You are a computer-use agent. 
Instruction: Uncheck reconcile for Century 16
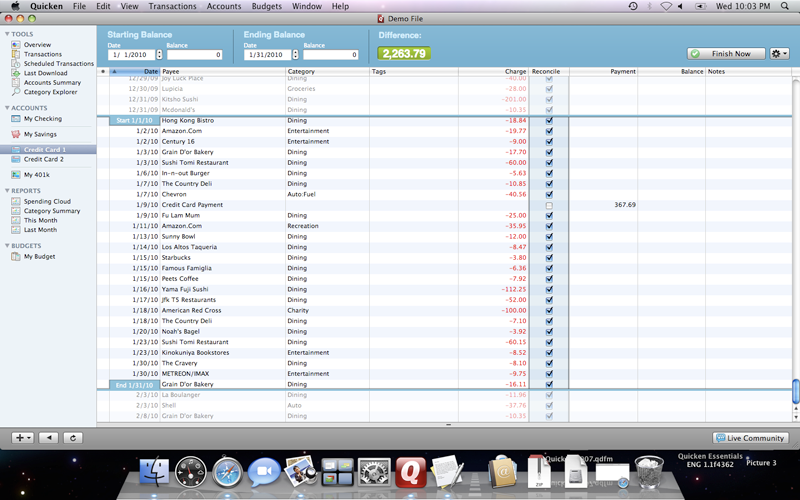point(549,142)
